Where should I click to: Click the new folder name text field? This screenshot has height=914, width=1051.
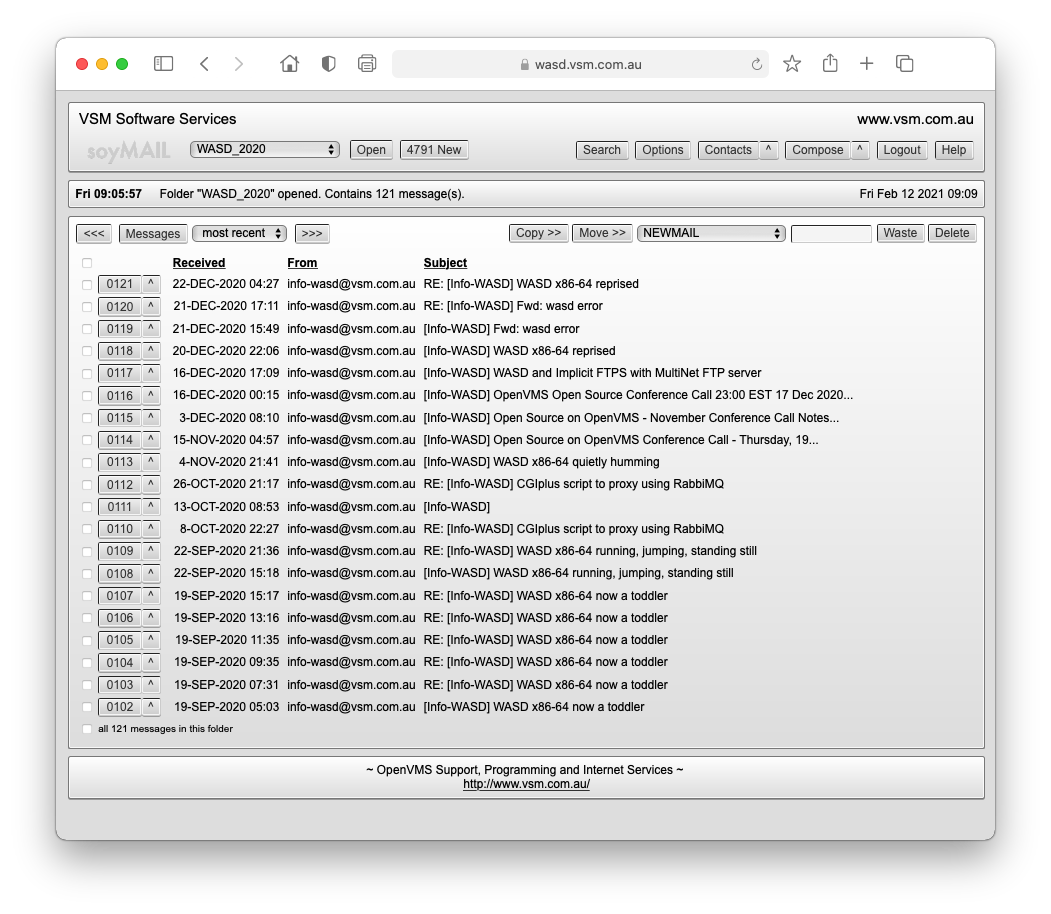(831, 233)
